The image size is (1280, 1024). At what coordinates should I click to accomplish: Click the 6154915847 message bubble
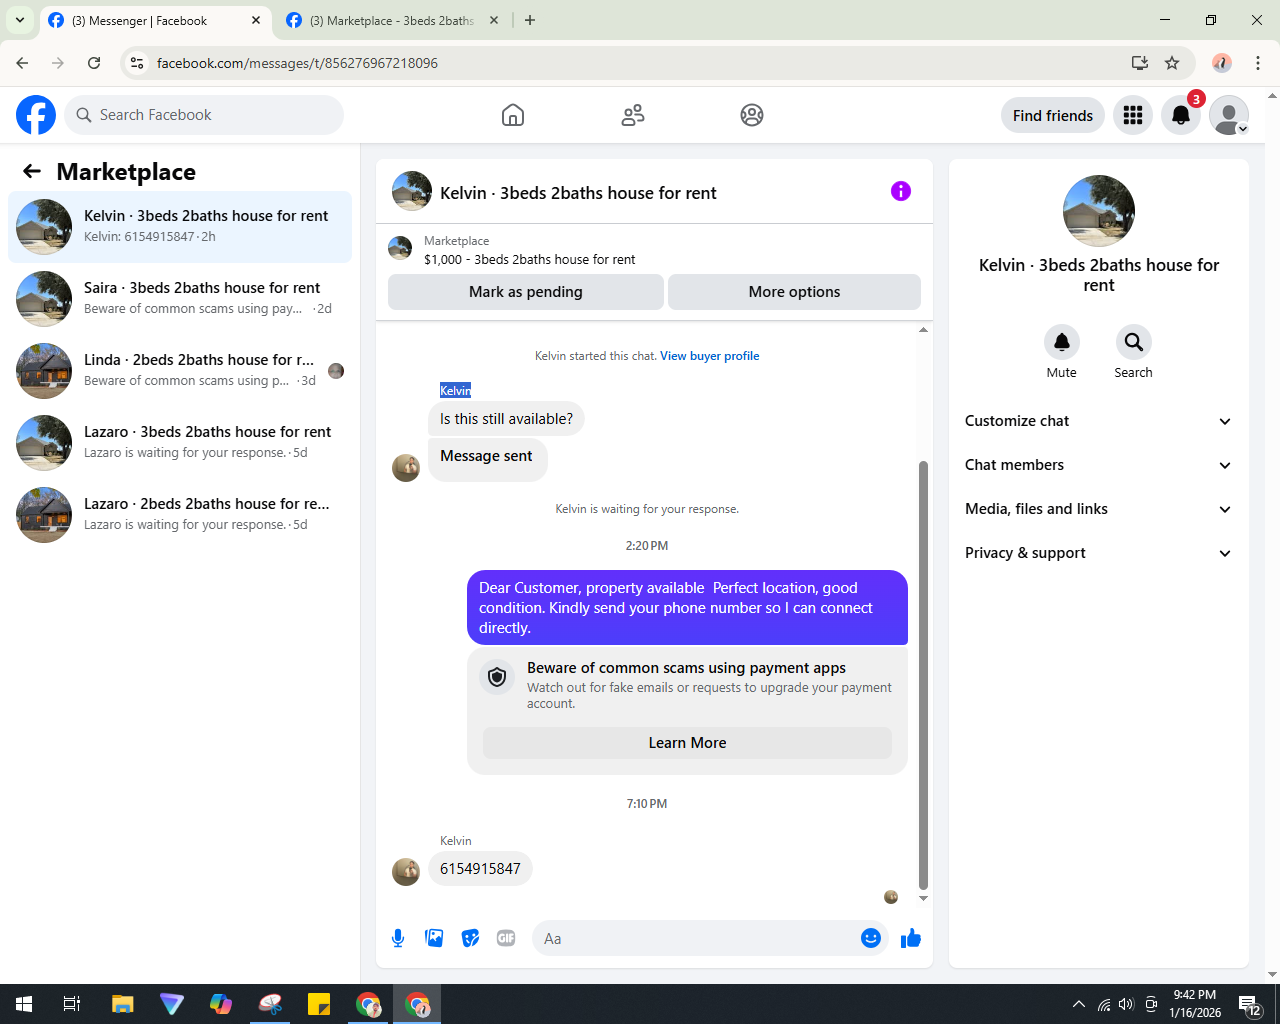pos(480,869)
